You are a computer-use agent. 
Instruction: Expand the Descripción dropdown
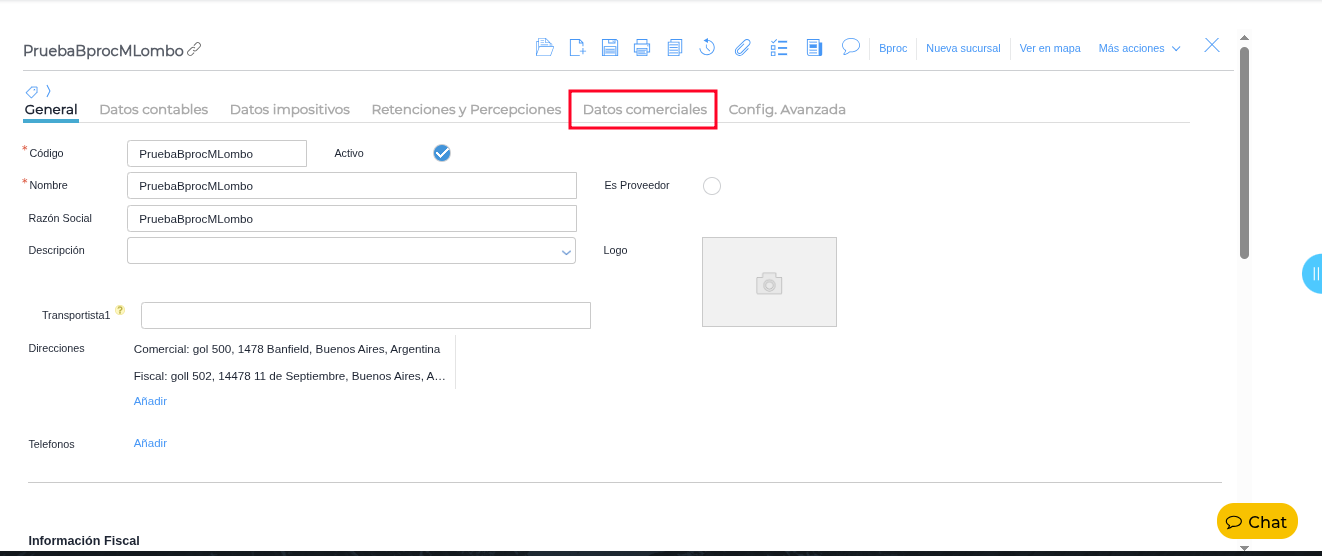(565, 252)
